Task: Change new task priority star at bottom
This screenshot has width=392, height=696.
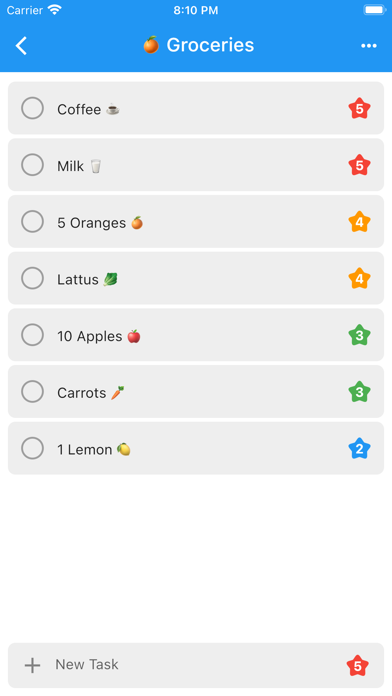Action: (x=357, y=666)
